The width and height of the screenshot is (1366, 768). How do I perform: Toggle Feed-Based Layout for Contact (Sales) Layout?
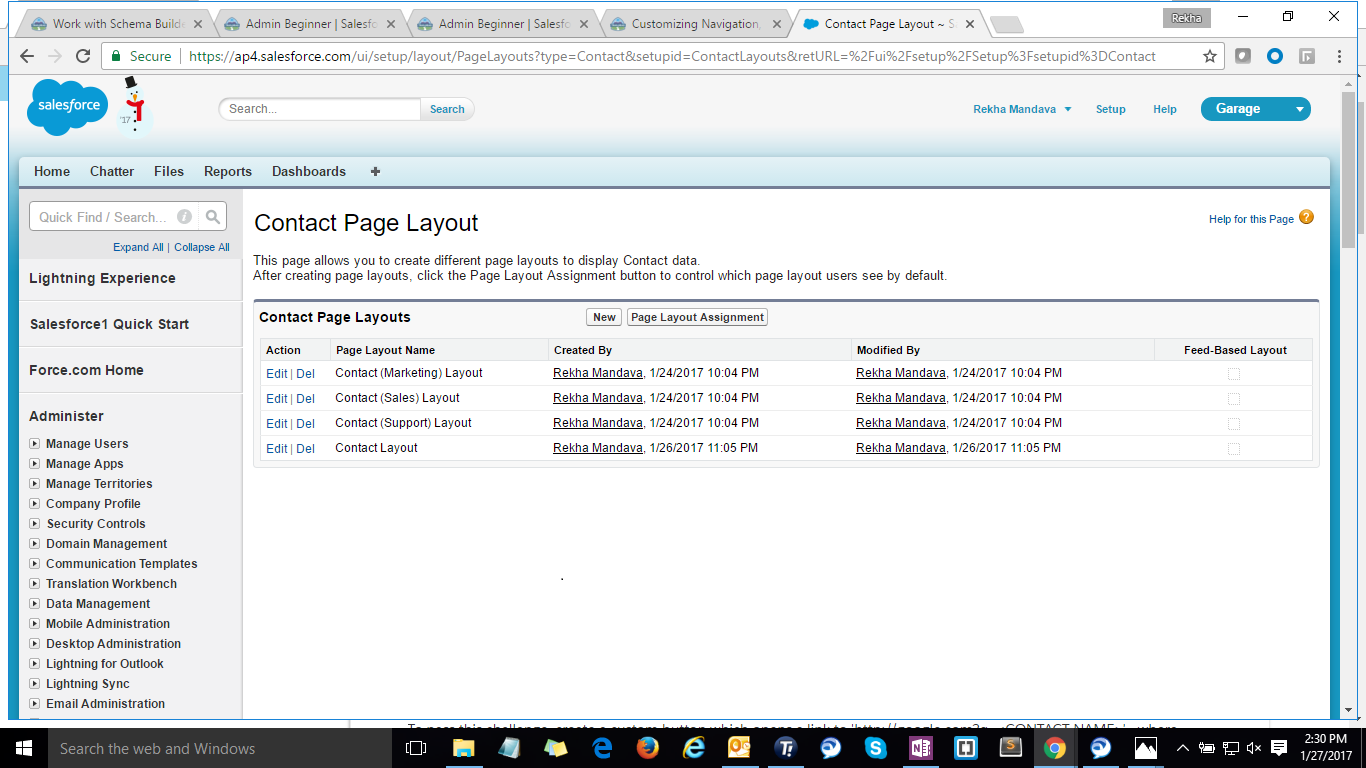pos(1234,399)
